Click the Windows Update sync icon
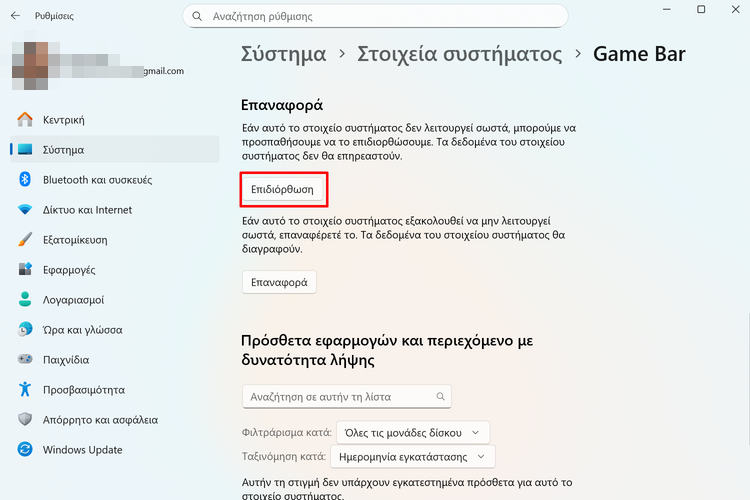 tap(26, 450)
